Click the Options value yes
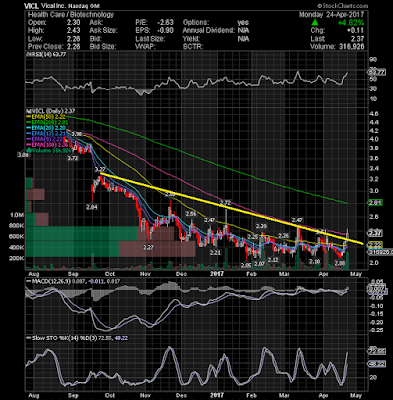The width and height of the screenshot is (393, 400). point(243,22)
